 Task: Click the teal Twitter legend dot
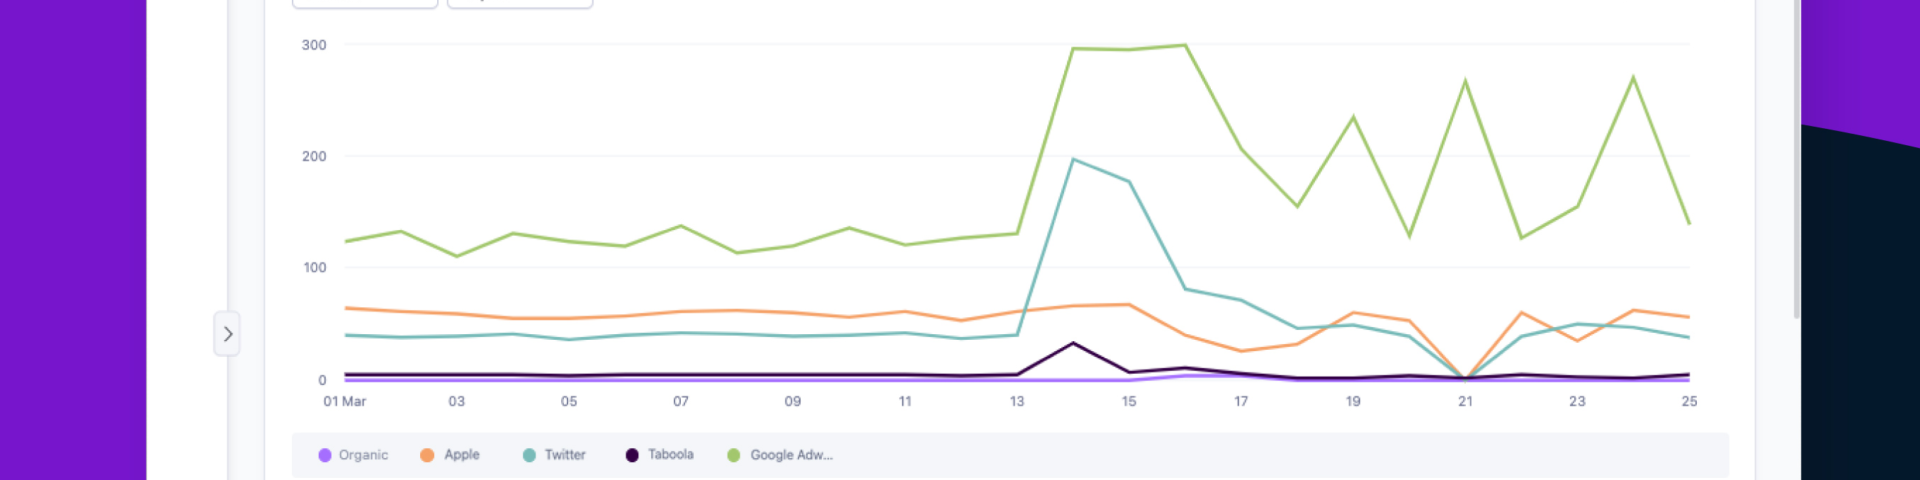pyautogui.click(x=529, y=455)
